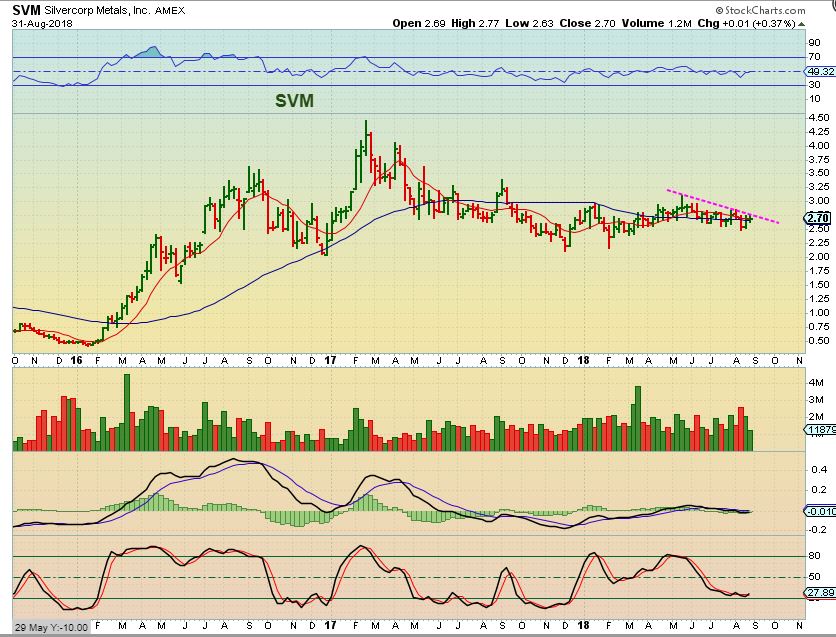This screenshot has height=637, width=836.
Task: Click the volume value tag 11879
Action: point(820,430)
